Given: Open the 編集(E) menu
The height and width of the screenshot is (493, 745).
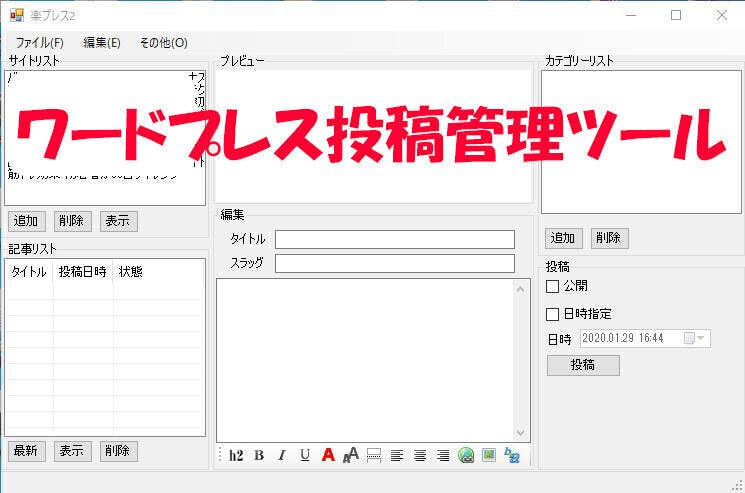Looking at the screenshot, I should 102,43.
